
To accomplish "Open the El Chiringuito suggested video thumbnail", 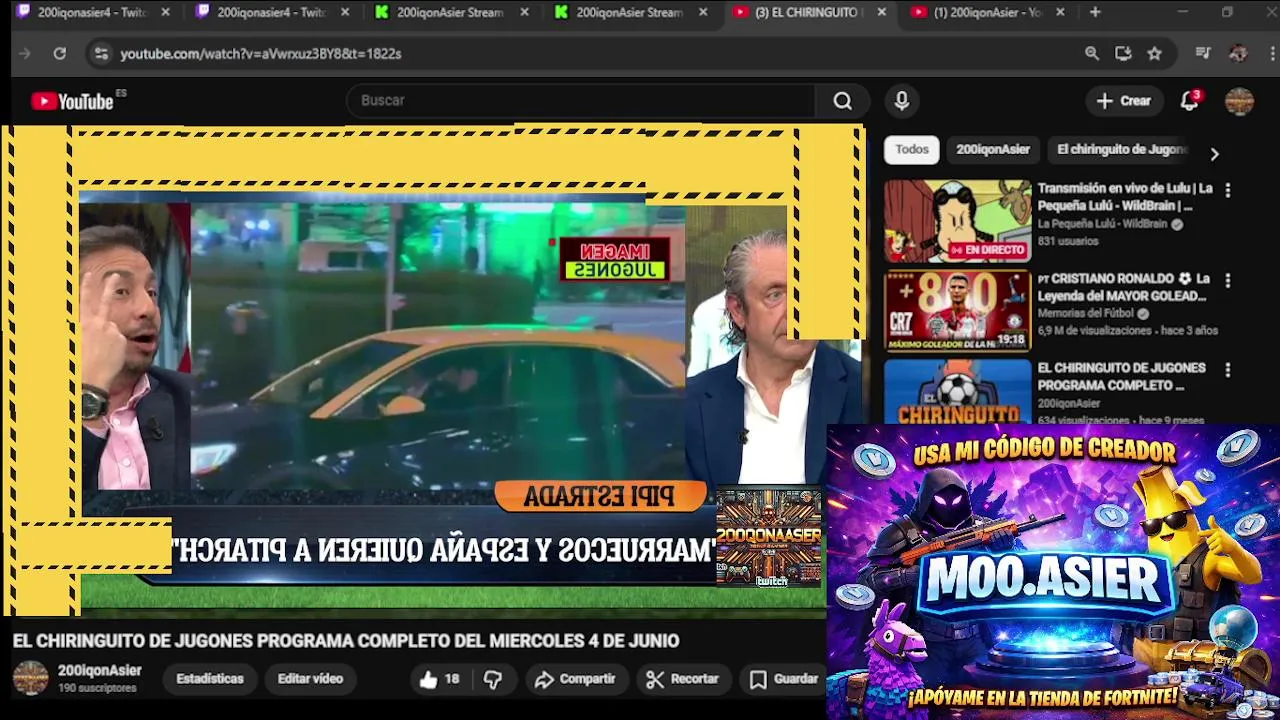I will (x=957, y=392).
